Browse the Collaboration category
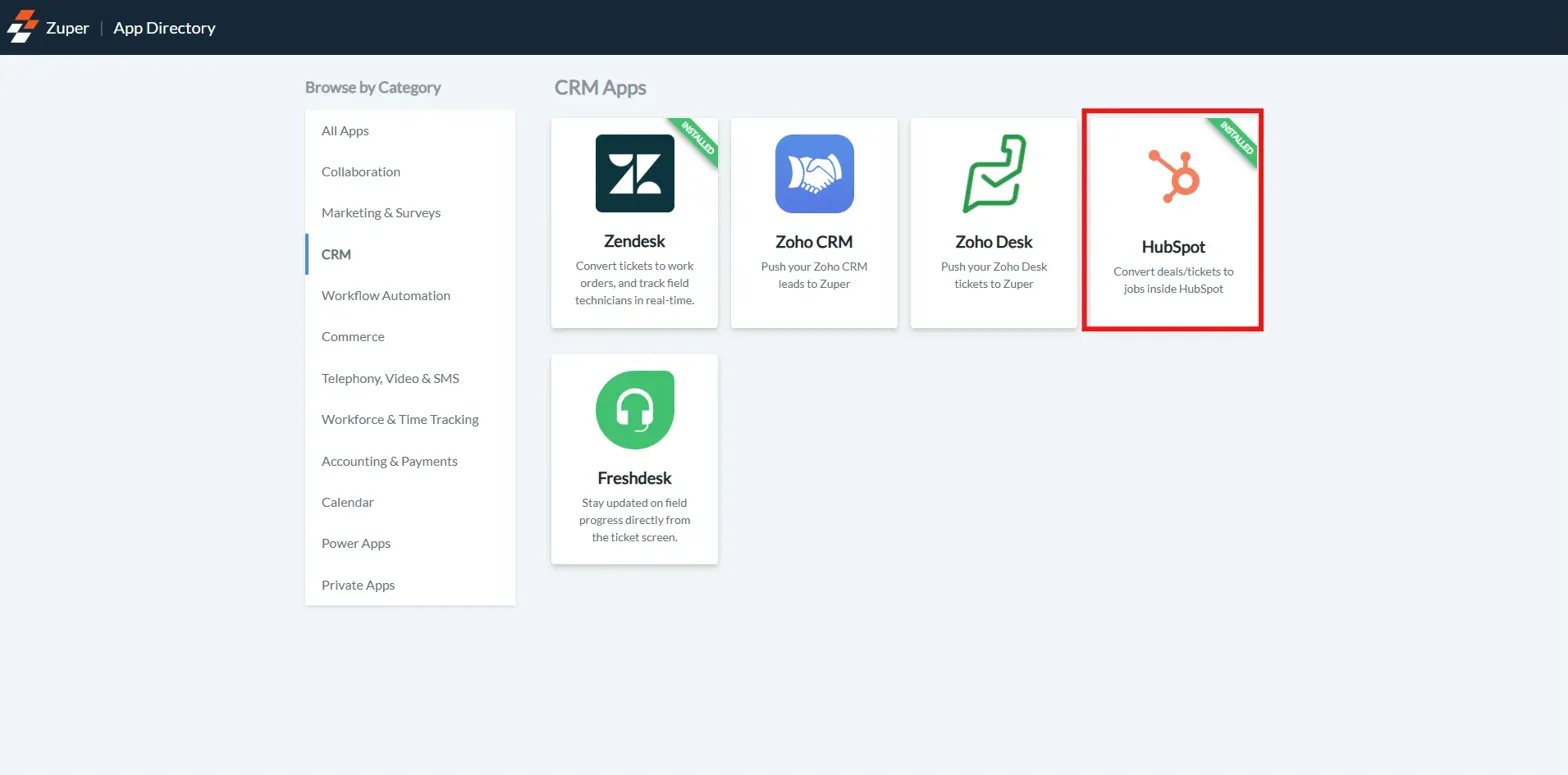 [410, 172]
